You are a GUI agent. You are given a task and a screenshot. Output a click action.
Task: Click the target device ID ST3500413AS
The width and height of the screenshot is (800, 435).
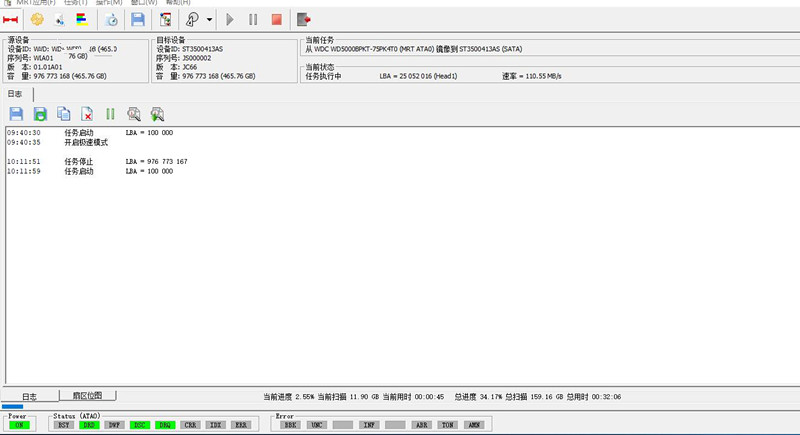(x=202, y=49)
